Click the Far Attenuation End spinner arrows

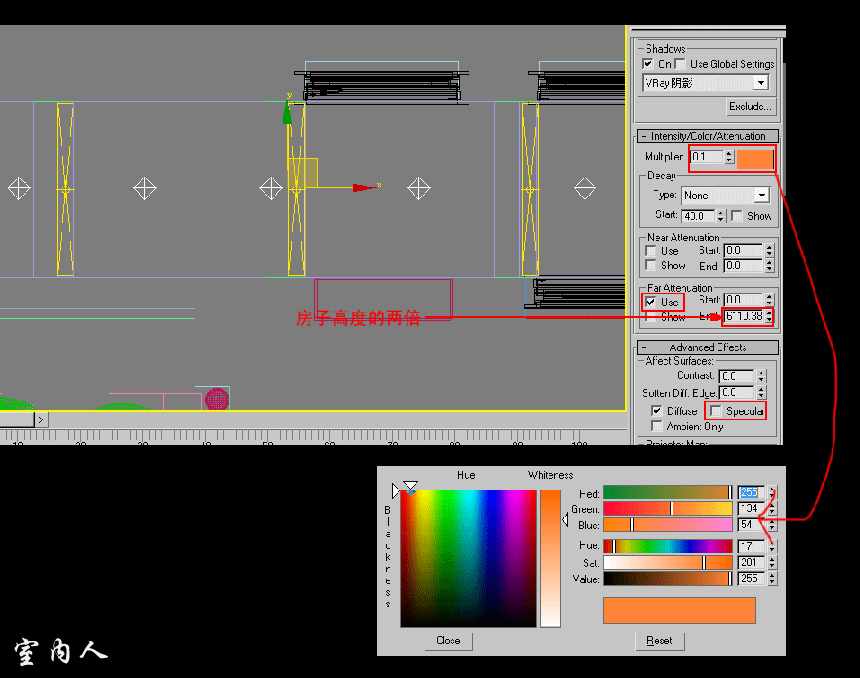click(x=768, y=317)
